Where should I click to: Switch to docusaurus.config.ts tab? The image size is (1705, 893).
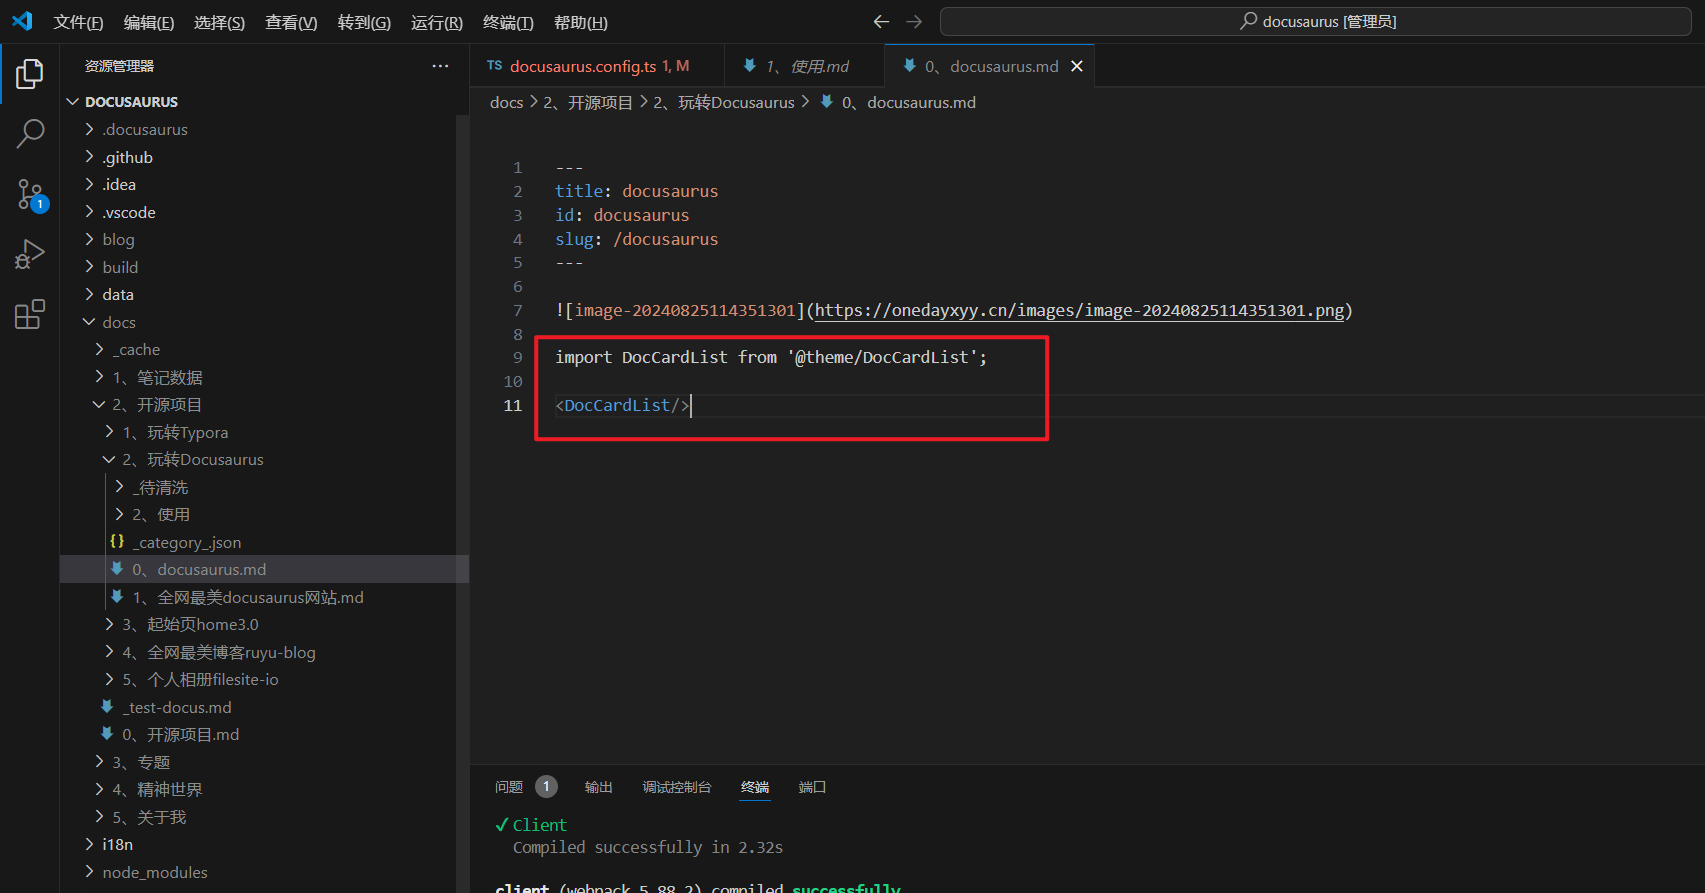point(596,66)
